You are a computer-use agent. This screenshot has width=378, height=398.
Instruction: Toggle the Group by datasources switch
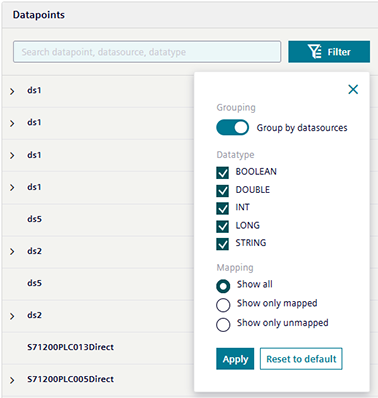(232, 128)
